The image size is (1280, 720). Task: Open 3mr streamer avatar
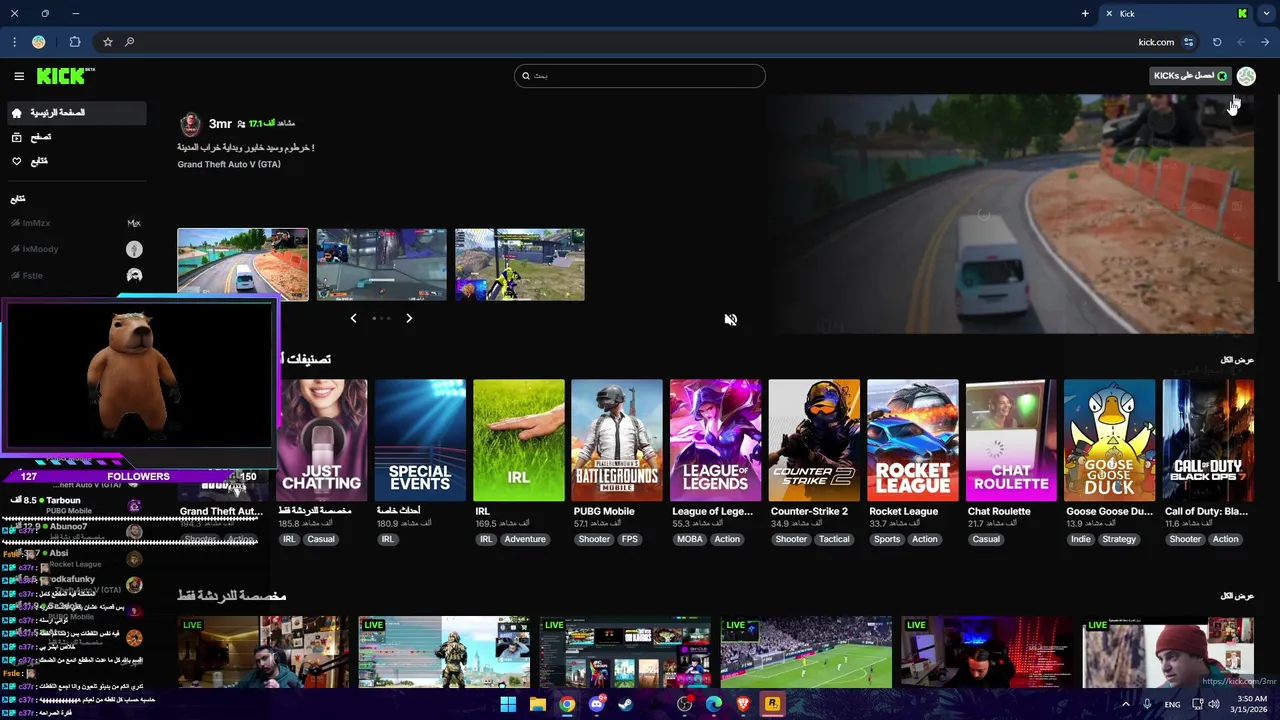click(190, 124)
